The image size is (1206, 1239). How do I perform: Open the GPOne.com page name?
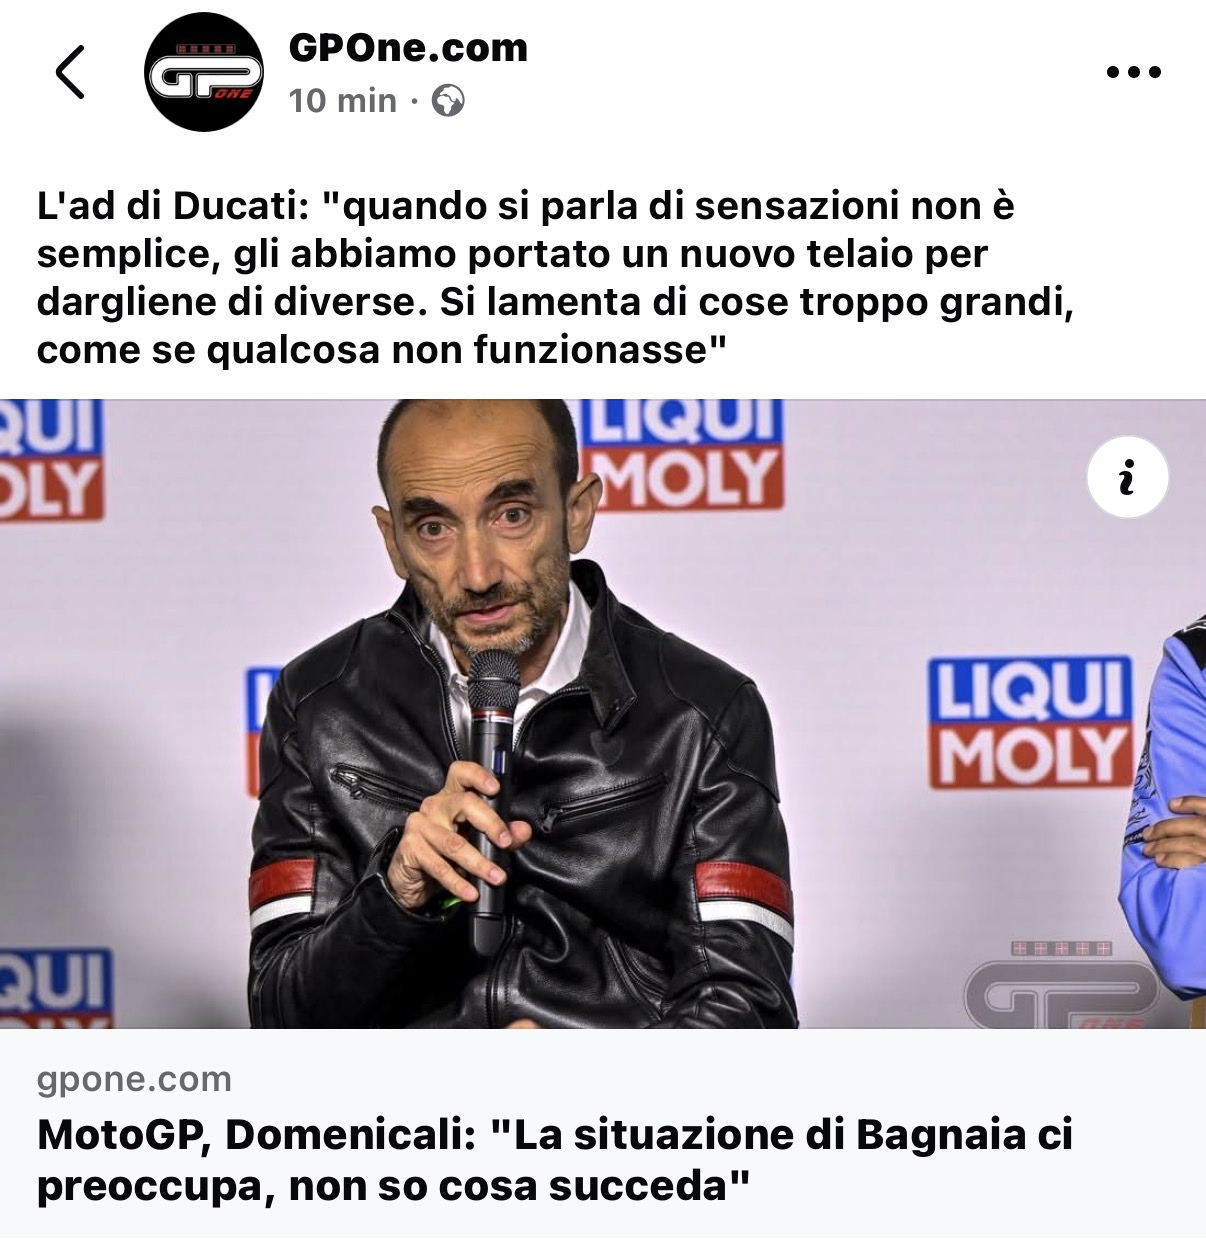click(408, 47)
